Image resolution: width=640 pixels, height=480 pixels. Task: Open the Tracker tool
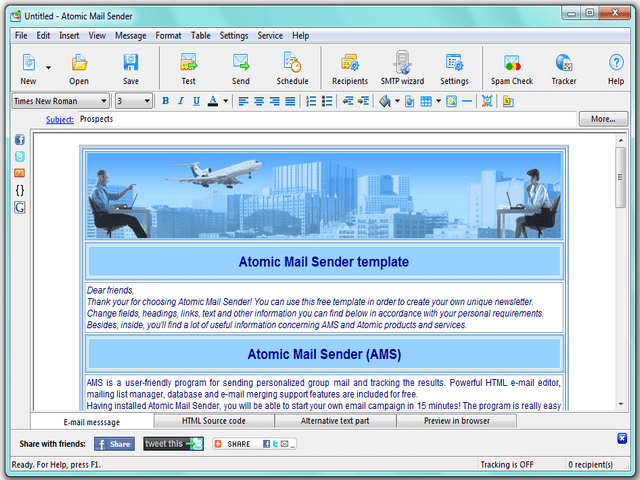click(563, 68)
